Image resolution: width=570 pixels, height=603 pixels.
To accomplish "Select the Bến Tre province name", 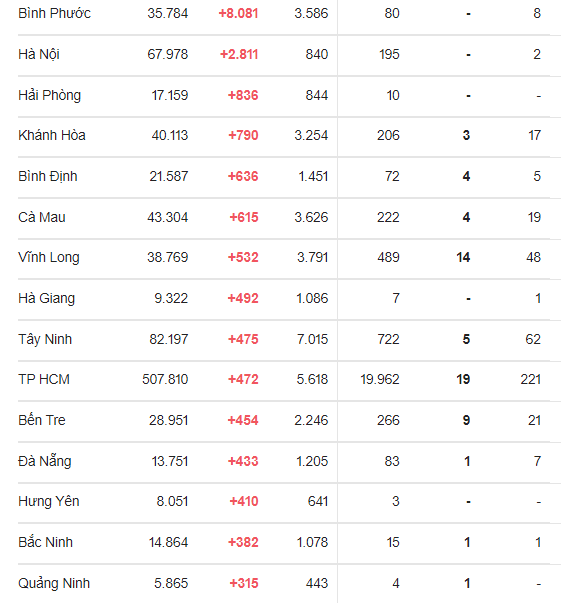I will pos(42,420).
